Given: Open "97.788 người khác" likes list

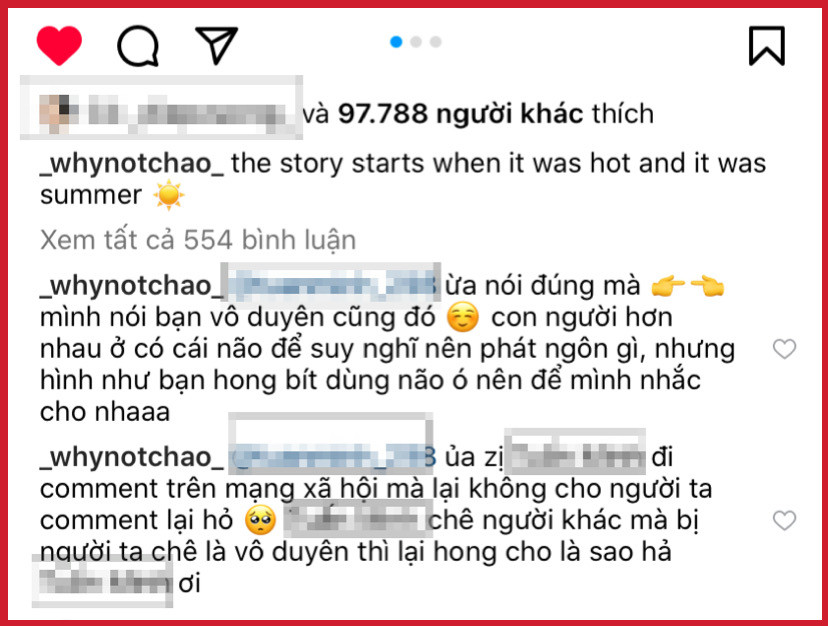Looking at the screenshot, I should (x=460, y=114).
